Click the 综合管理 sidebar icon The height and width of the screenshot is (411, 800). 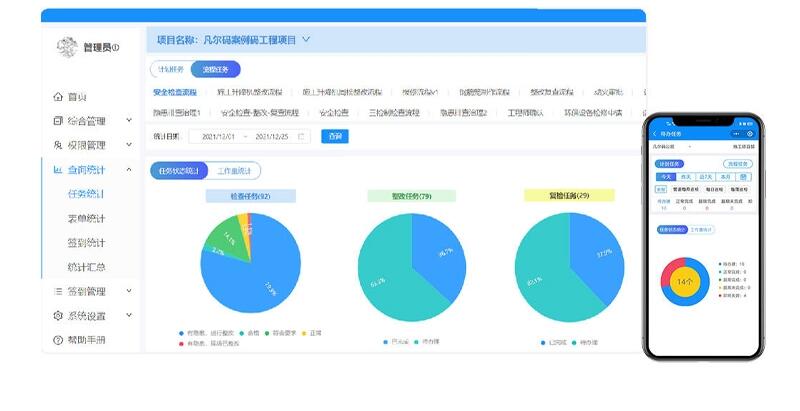pyautogui.click(x=57, y=121)
